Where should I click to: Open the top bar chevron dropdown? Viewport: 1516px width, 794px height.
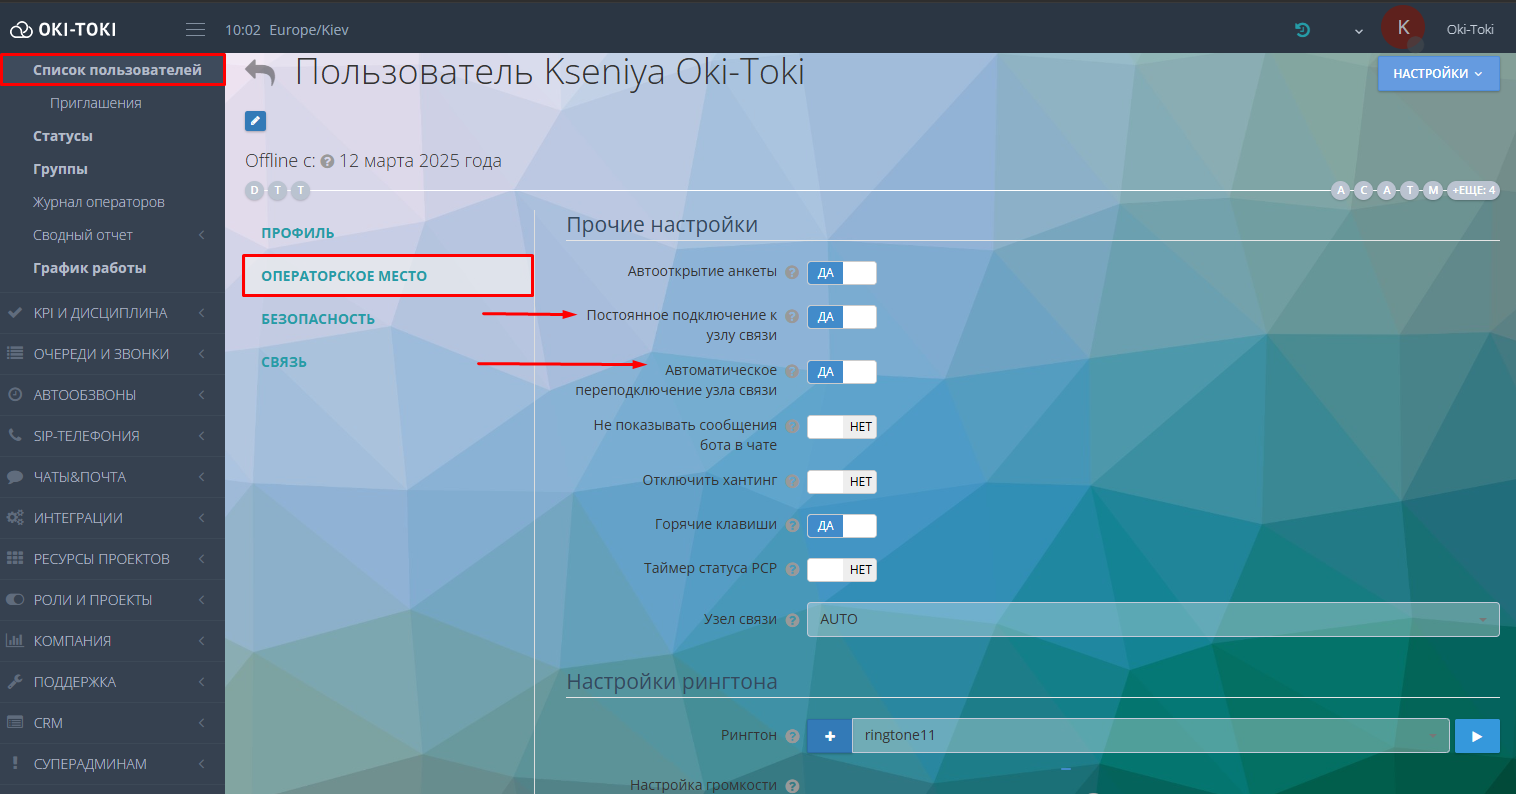pyautogui.click(x=1359, y=31)
